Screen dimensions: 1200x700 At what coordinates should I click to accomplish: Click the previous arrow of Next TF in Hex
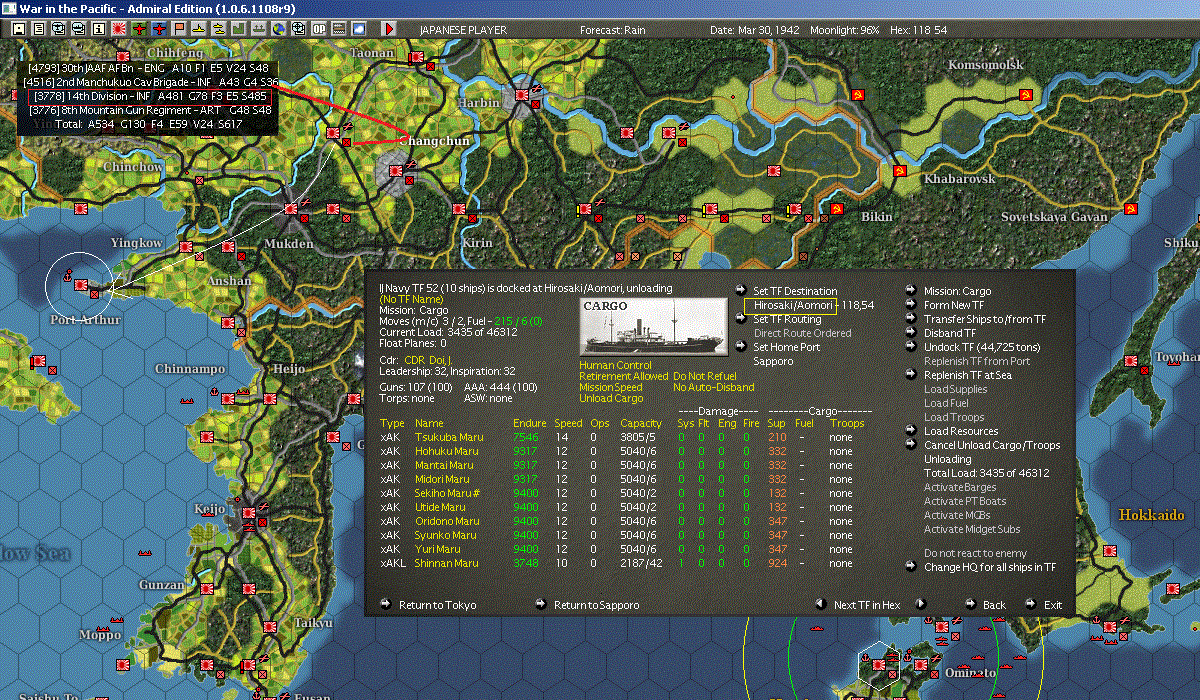pyautogui.click(x=820, y=605)
